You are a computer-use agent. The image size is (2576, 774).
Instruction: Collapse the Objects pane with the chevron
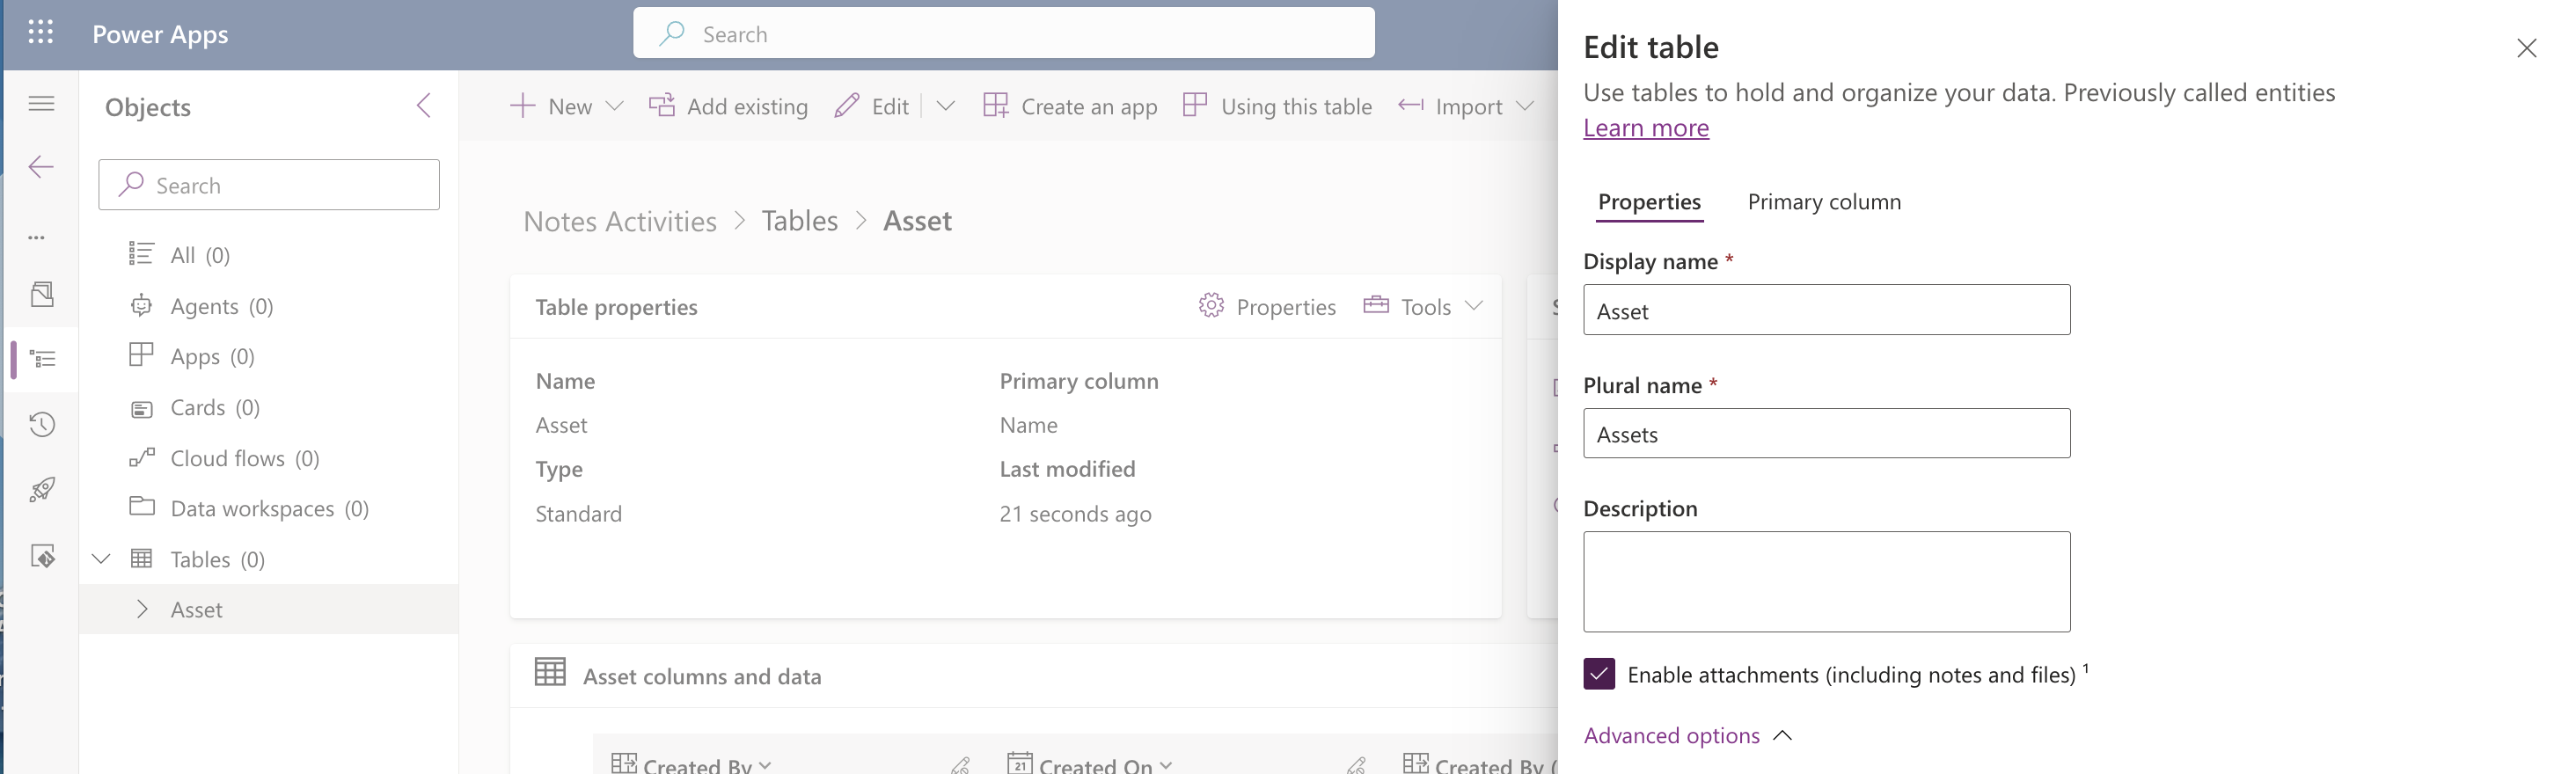pos(424,106)
